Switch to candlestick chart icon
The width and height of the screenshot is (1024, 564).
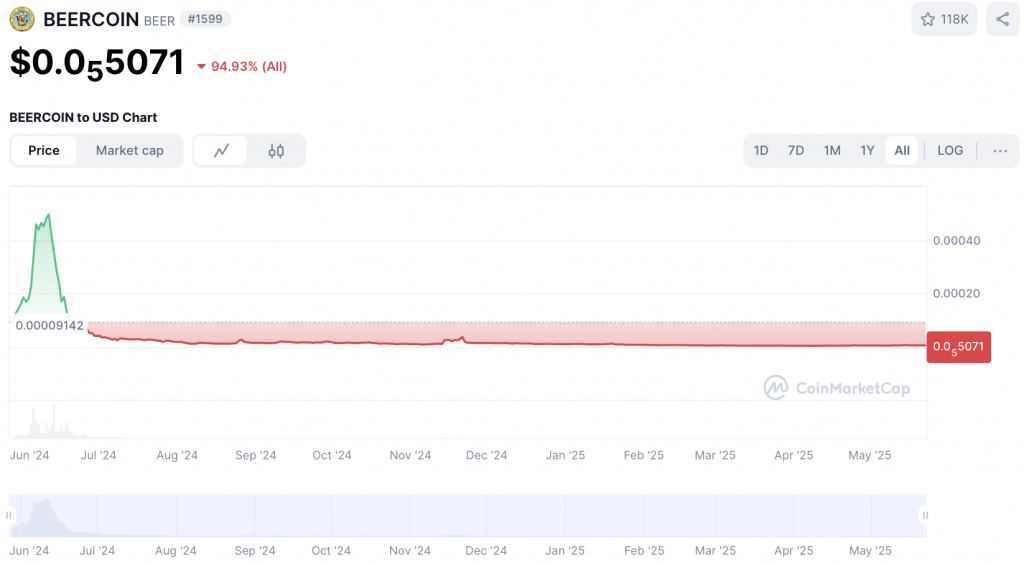pyautogui.click(x=276, y=151)
